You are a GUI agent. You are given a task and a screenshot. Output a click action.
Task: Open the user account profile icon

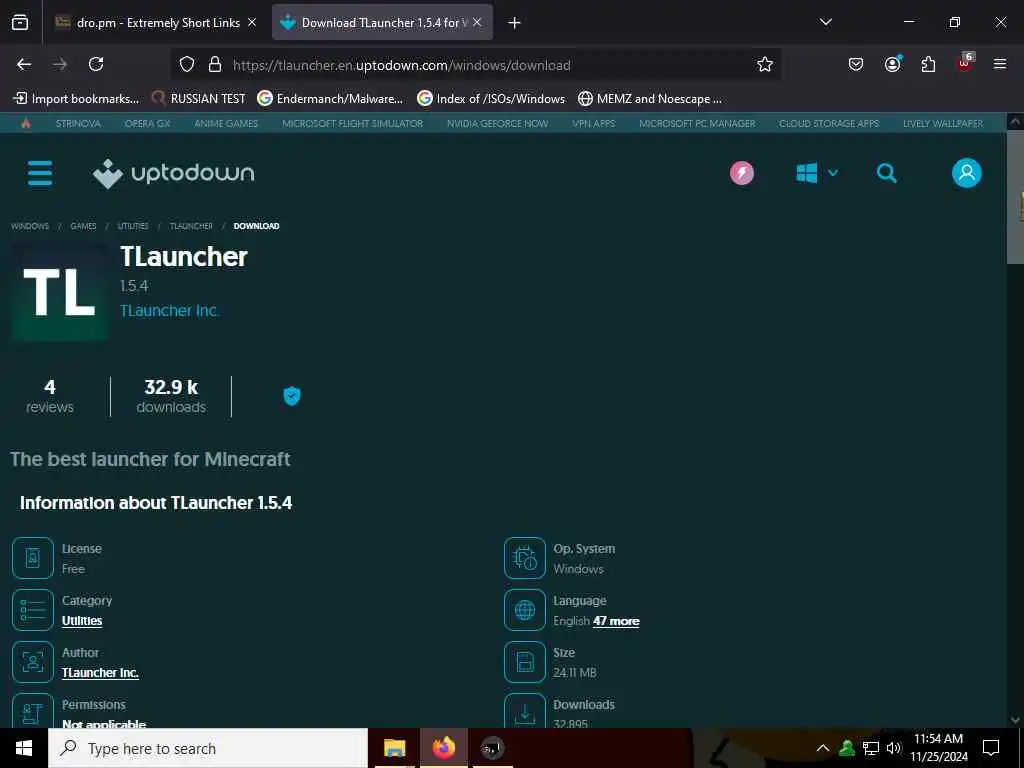pyautogui.click(x=967, y=173)
